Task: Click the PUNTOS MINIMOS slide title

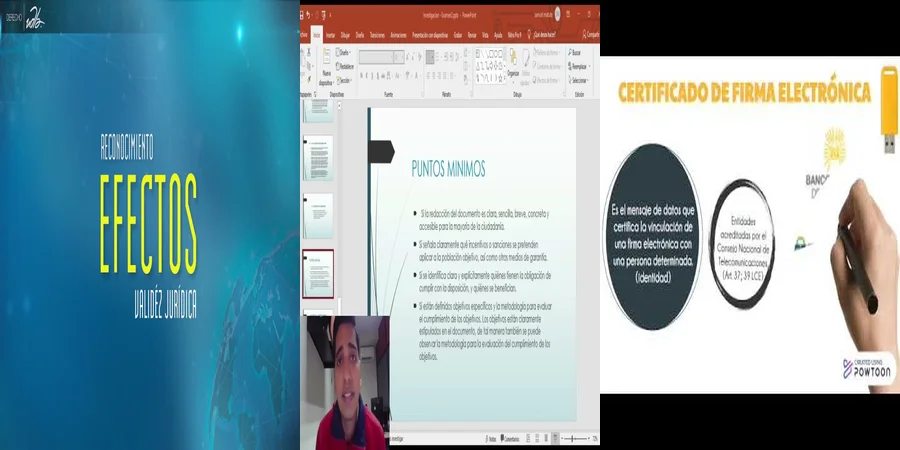Action: click(x=448, y=169)
